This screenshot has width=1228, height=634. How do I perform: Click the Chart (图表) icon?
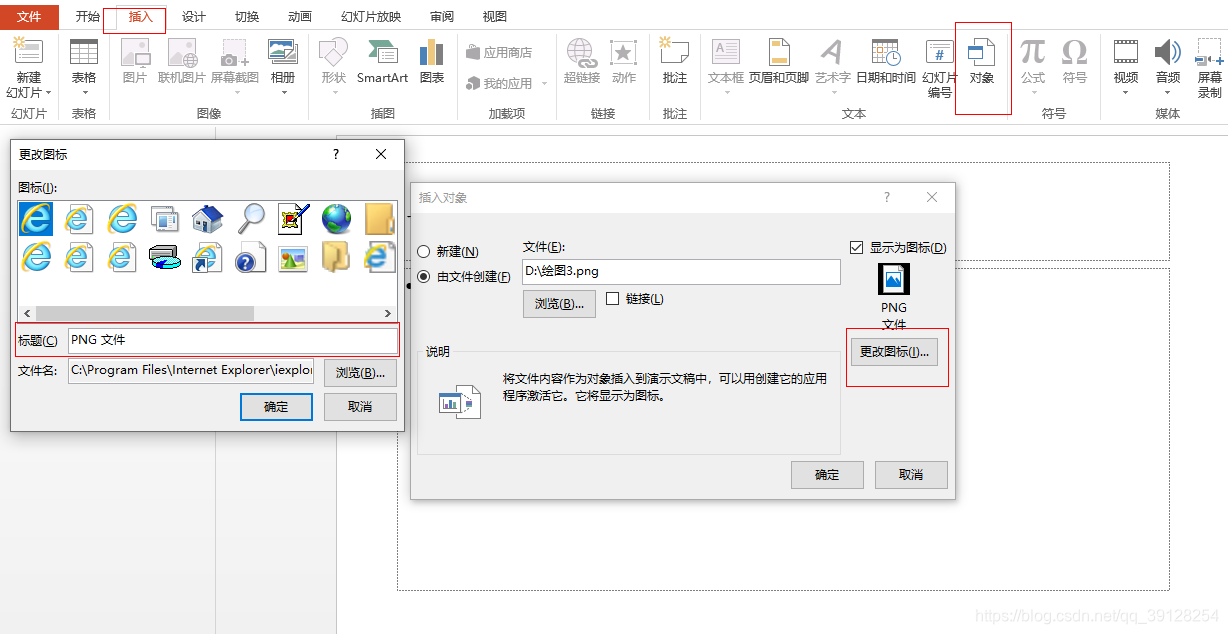point(432,52)
